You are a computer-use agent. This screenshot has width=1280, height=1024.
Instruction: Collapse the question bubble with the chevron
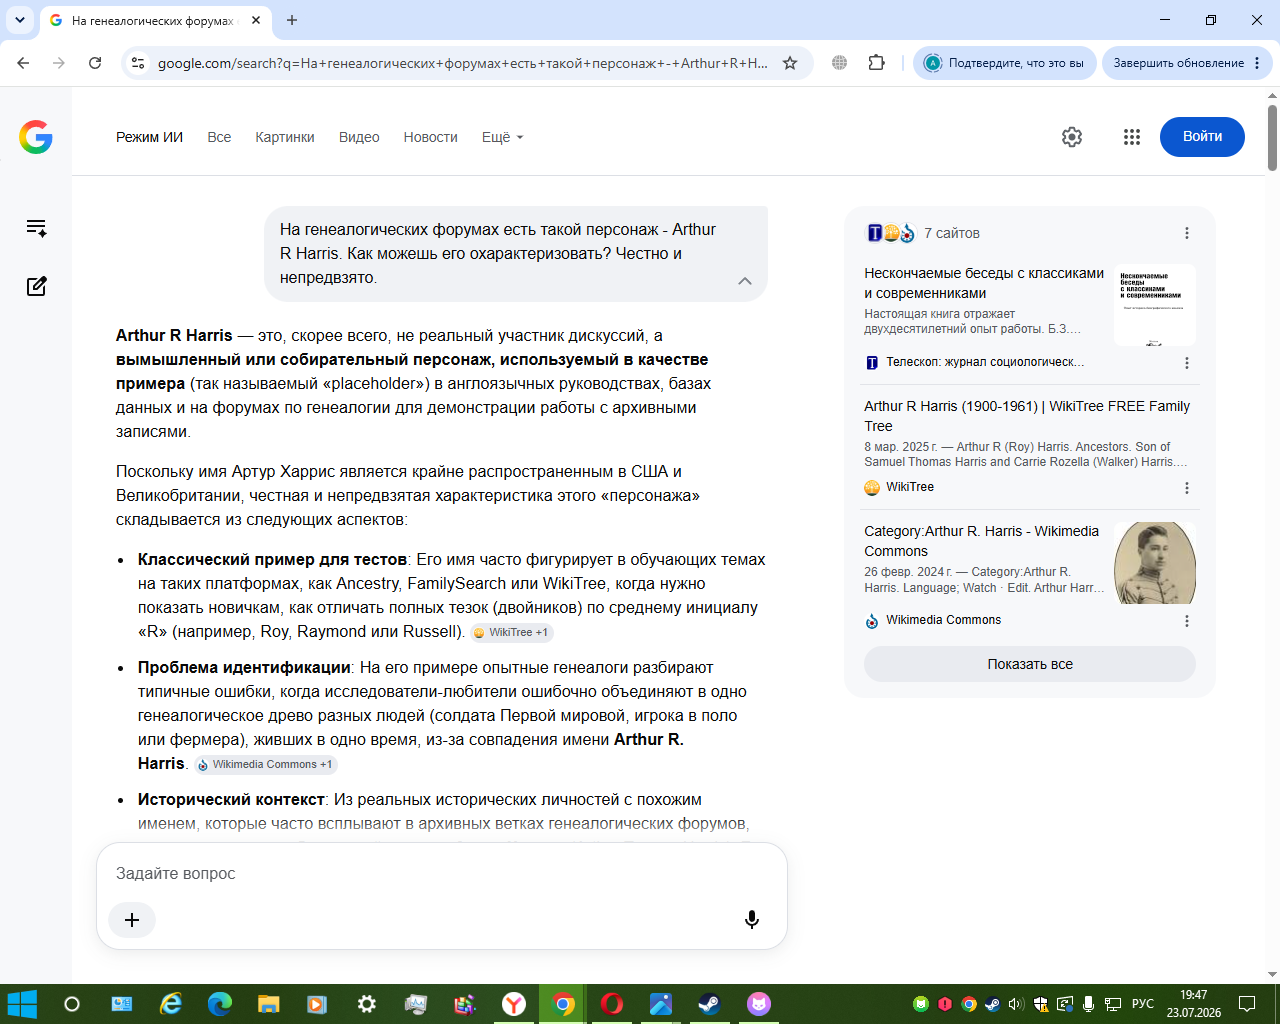point(745,281)
